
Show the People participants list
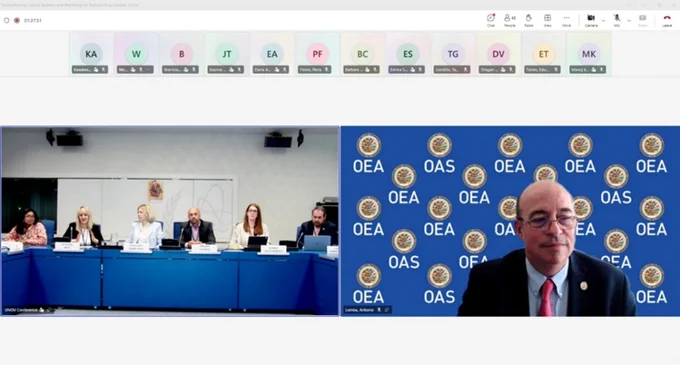pos(510,20)
